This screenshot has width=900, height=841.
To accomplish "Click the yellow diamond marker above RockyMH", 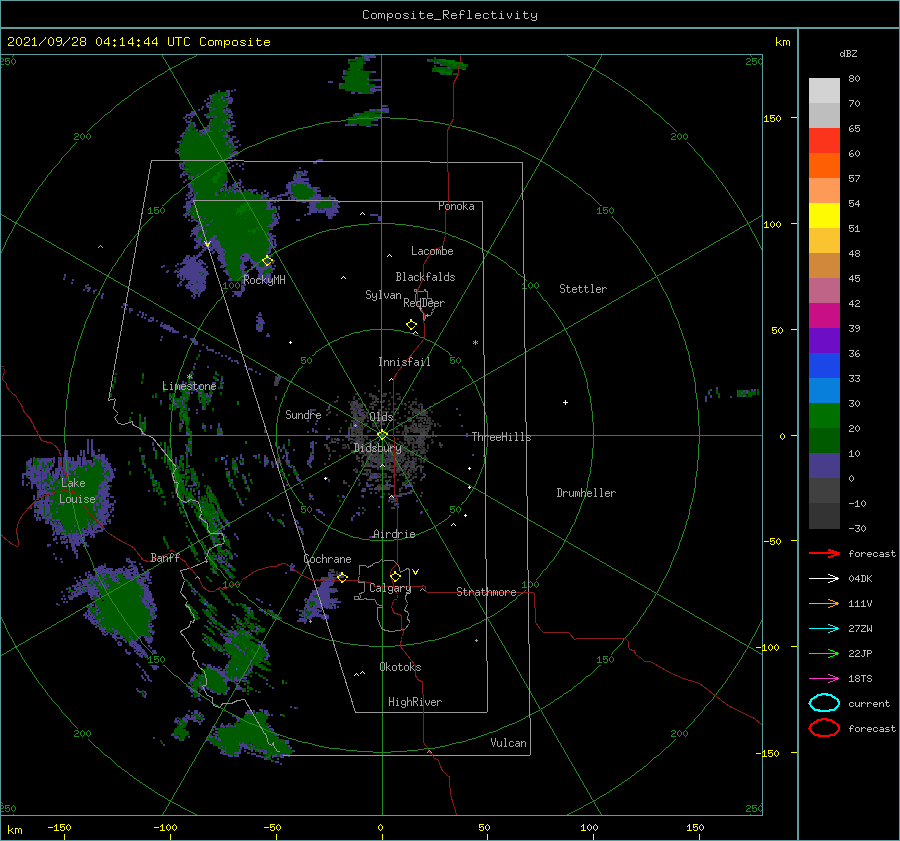I will pos(267,261).
